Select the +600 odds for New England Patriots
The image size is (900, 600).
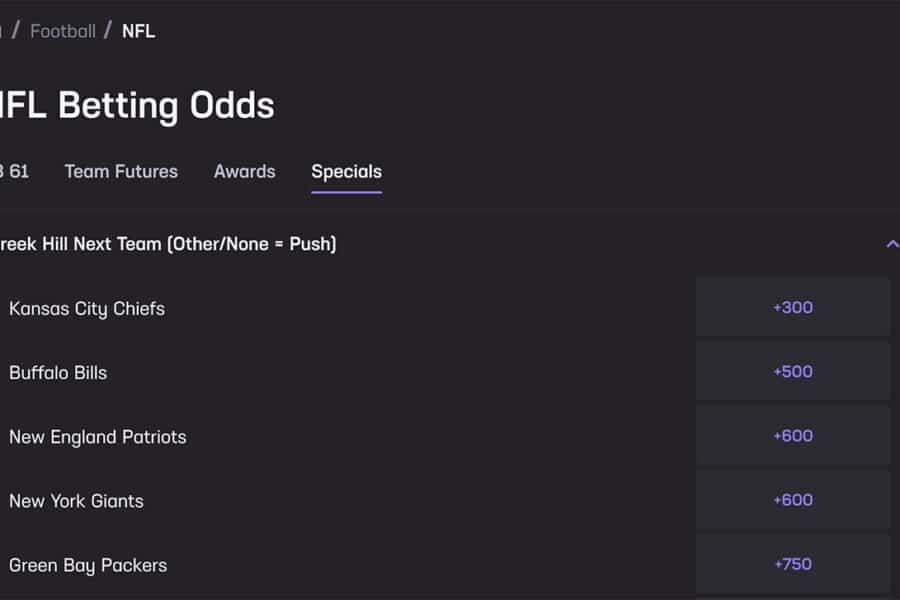pos(792,435)
